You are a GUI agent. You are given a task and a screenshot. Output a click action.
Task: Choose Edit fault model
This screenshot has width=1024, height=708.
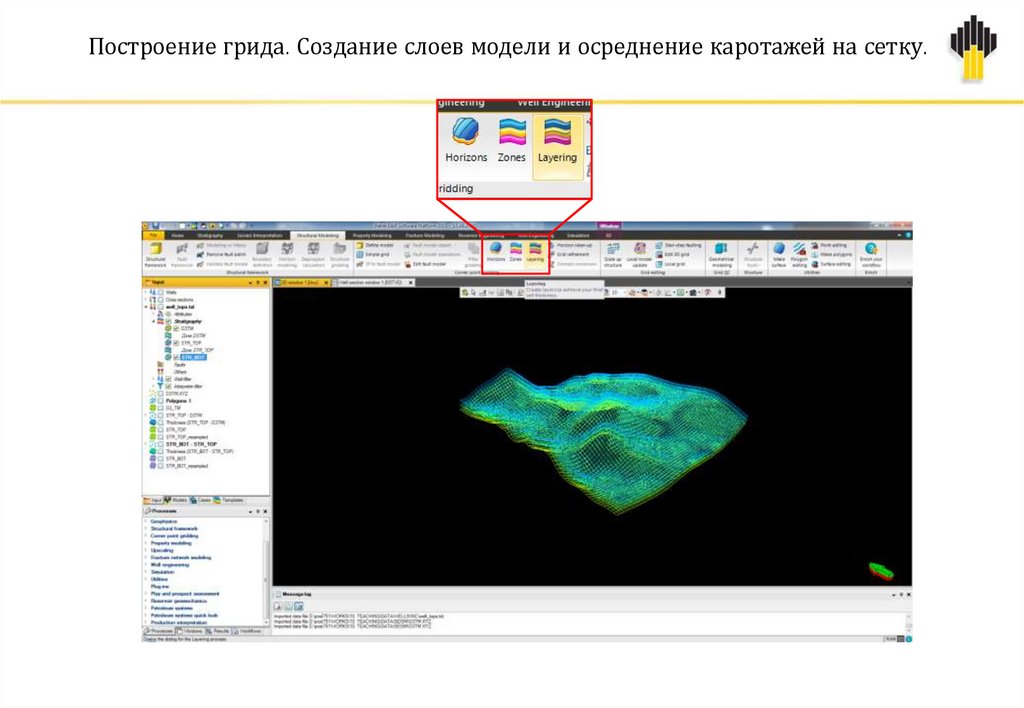[x=425, y=264]
